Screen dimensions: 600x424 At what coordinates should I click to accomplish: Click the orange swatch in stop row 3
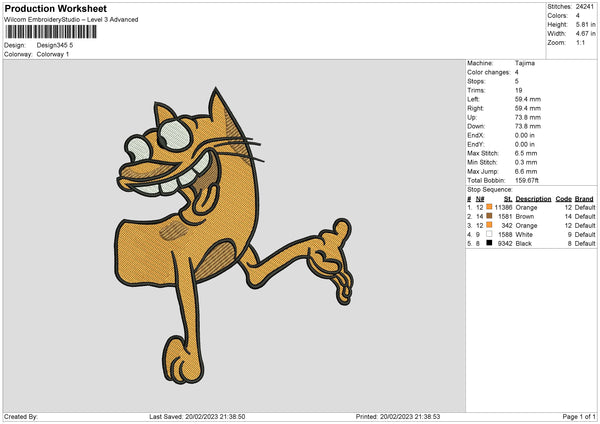pos(489,225)
